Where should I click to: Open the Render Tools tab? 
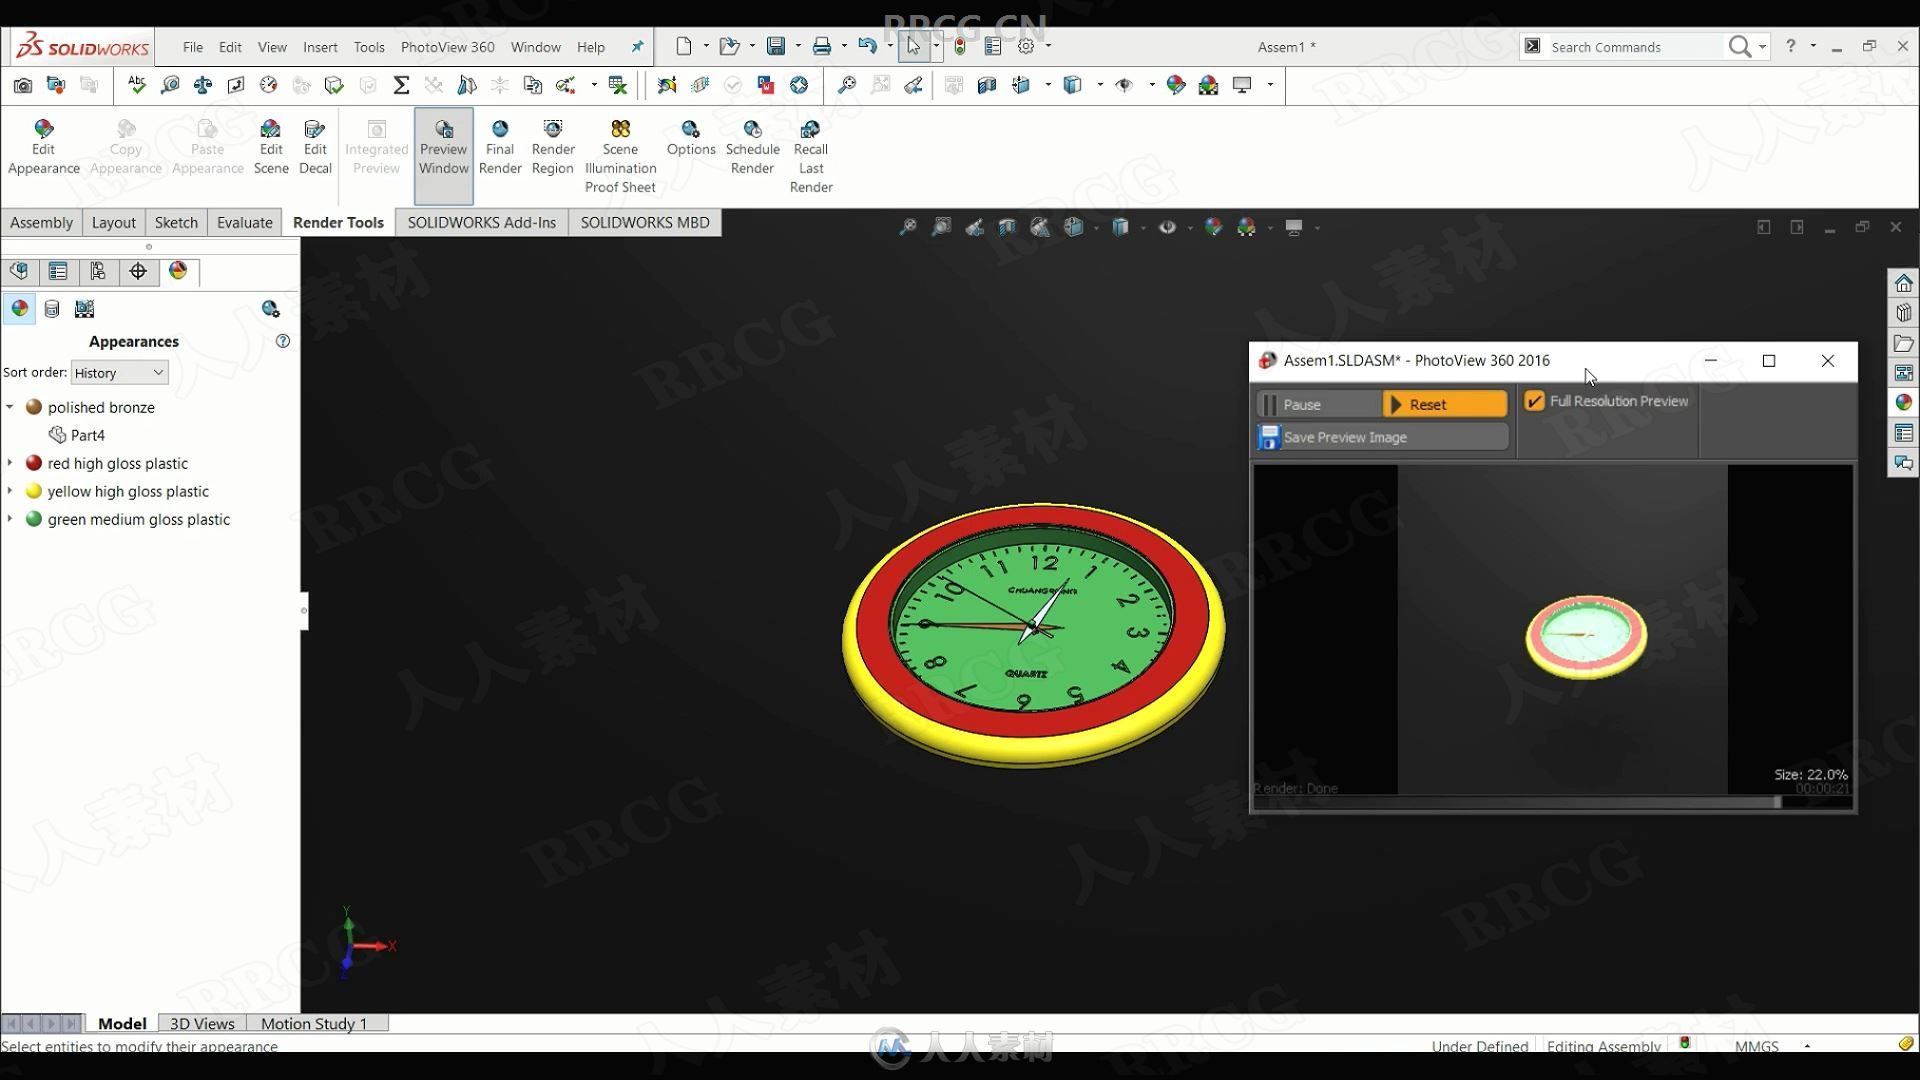tap(340, 222)
